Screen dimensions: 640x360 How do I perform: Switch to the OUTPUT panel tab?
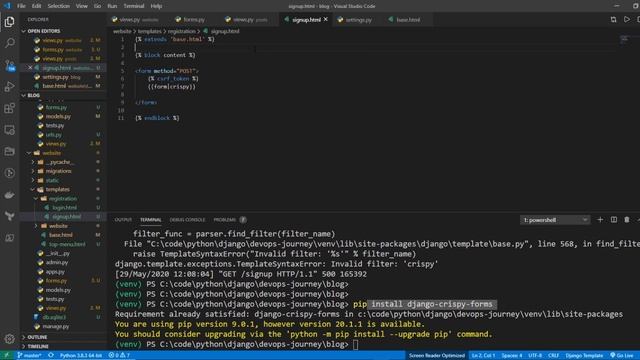click(x=123, y=220)
